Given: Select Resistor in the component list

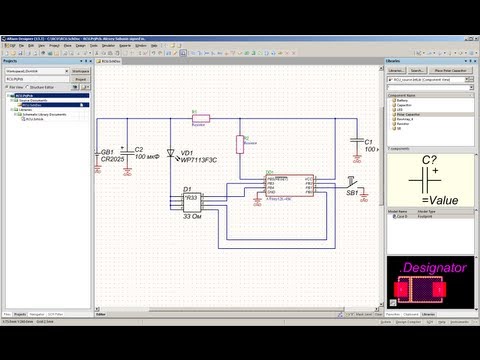Looking at the screenshot, I should 403,124.
